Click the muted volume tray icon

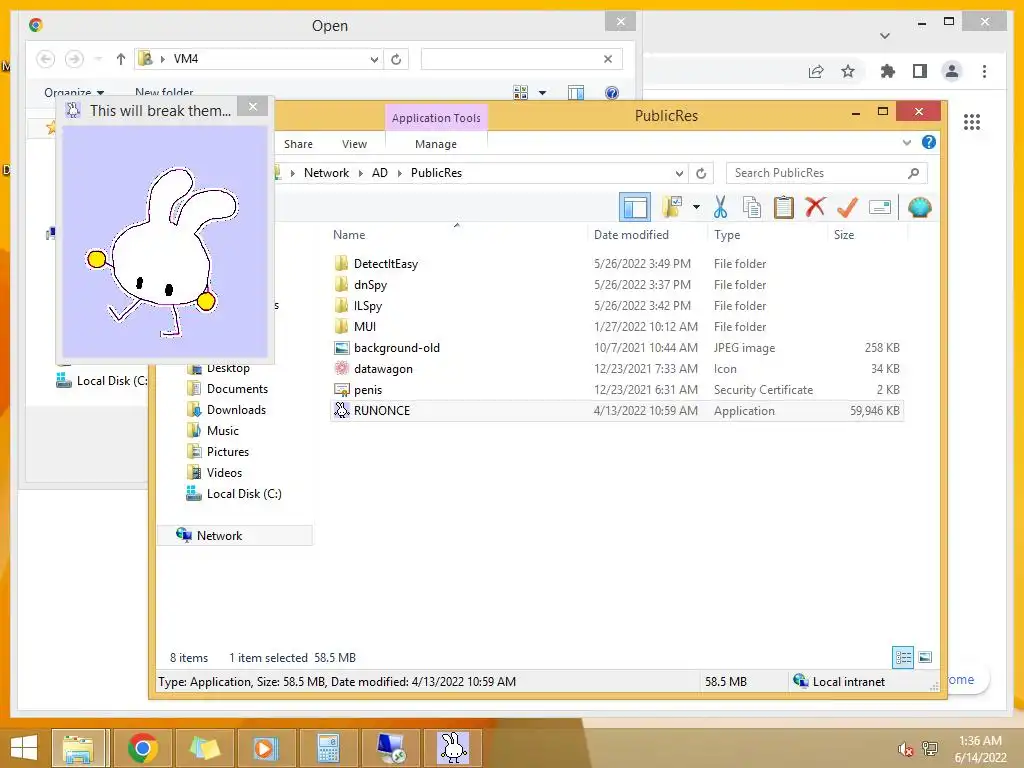point(905,749)
